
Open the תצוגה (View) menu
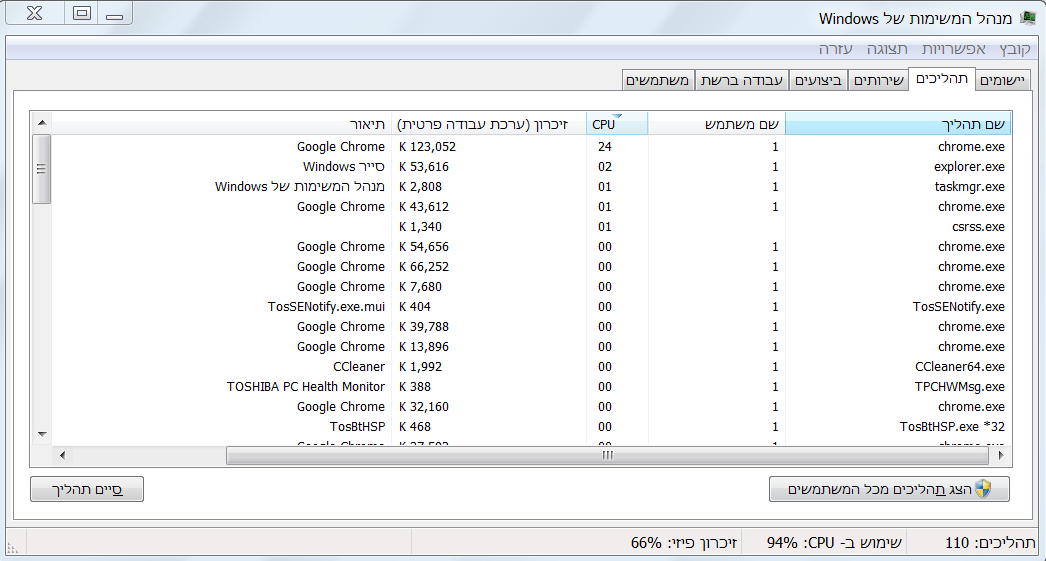tap(887, 49)
